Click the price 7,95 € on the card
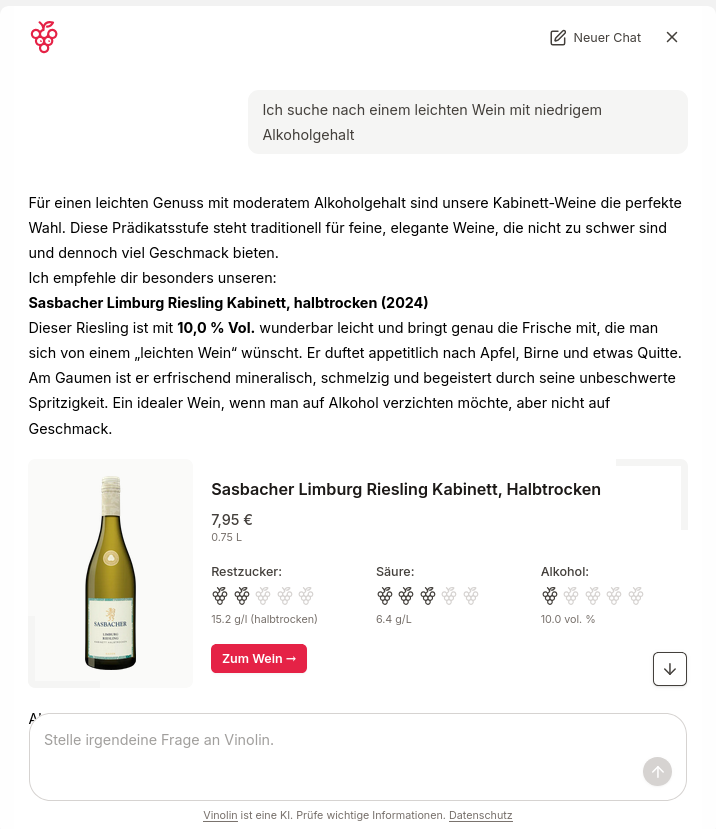Viewport: 716px width, 829px height. pyautogui.click(x=231, y=519)
